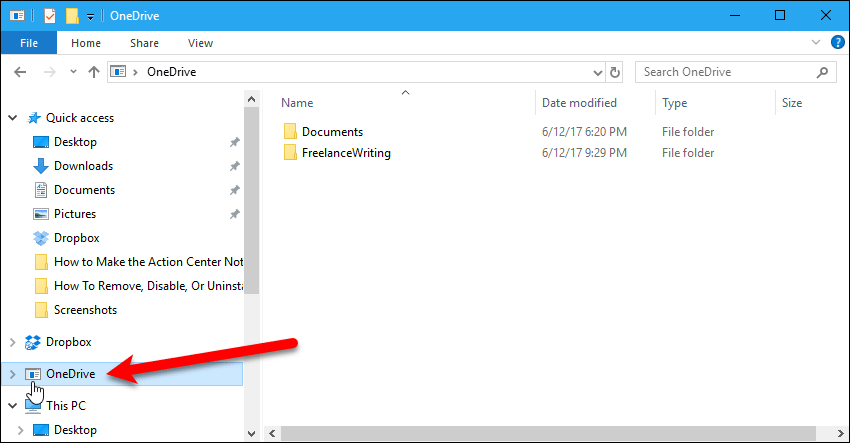Click the horizontal scrollbar in file list
Viewport: 850px width, 443px height.
pyautogui.click(x=549, y=433)
